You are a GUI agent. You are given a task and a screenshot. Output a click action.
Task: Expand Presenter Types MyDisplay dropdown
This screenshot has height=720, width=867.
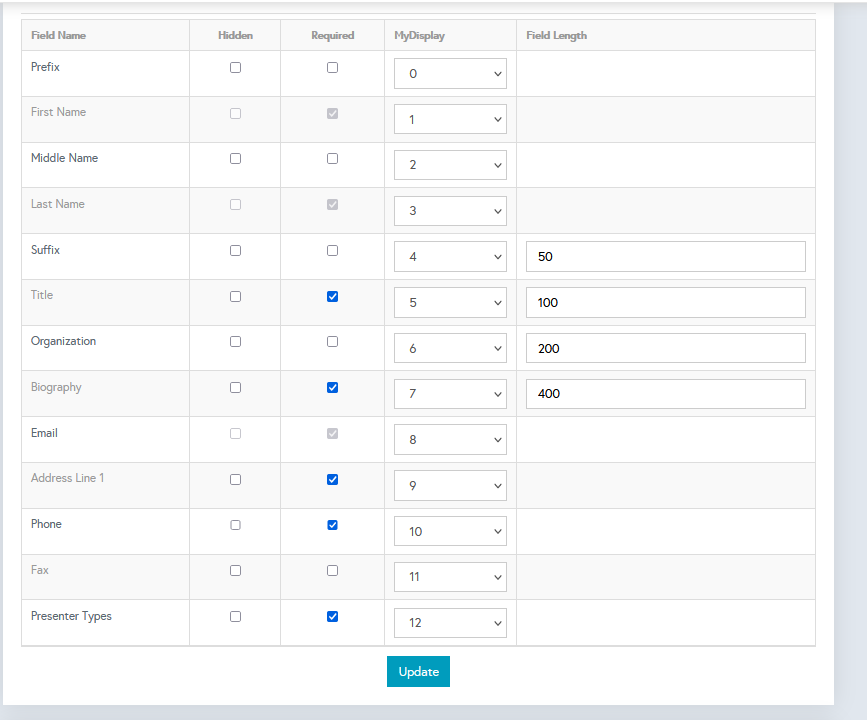coord(450,623)
